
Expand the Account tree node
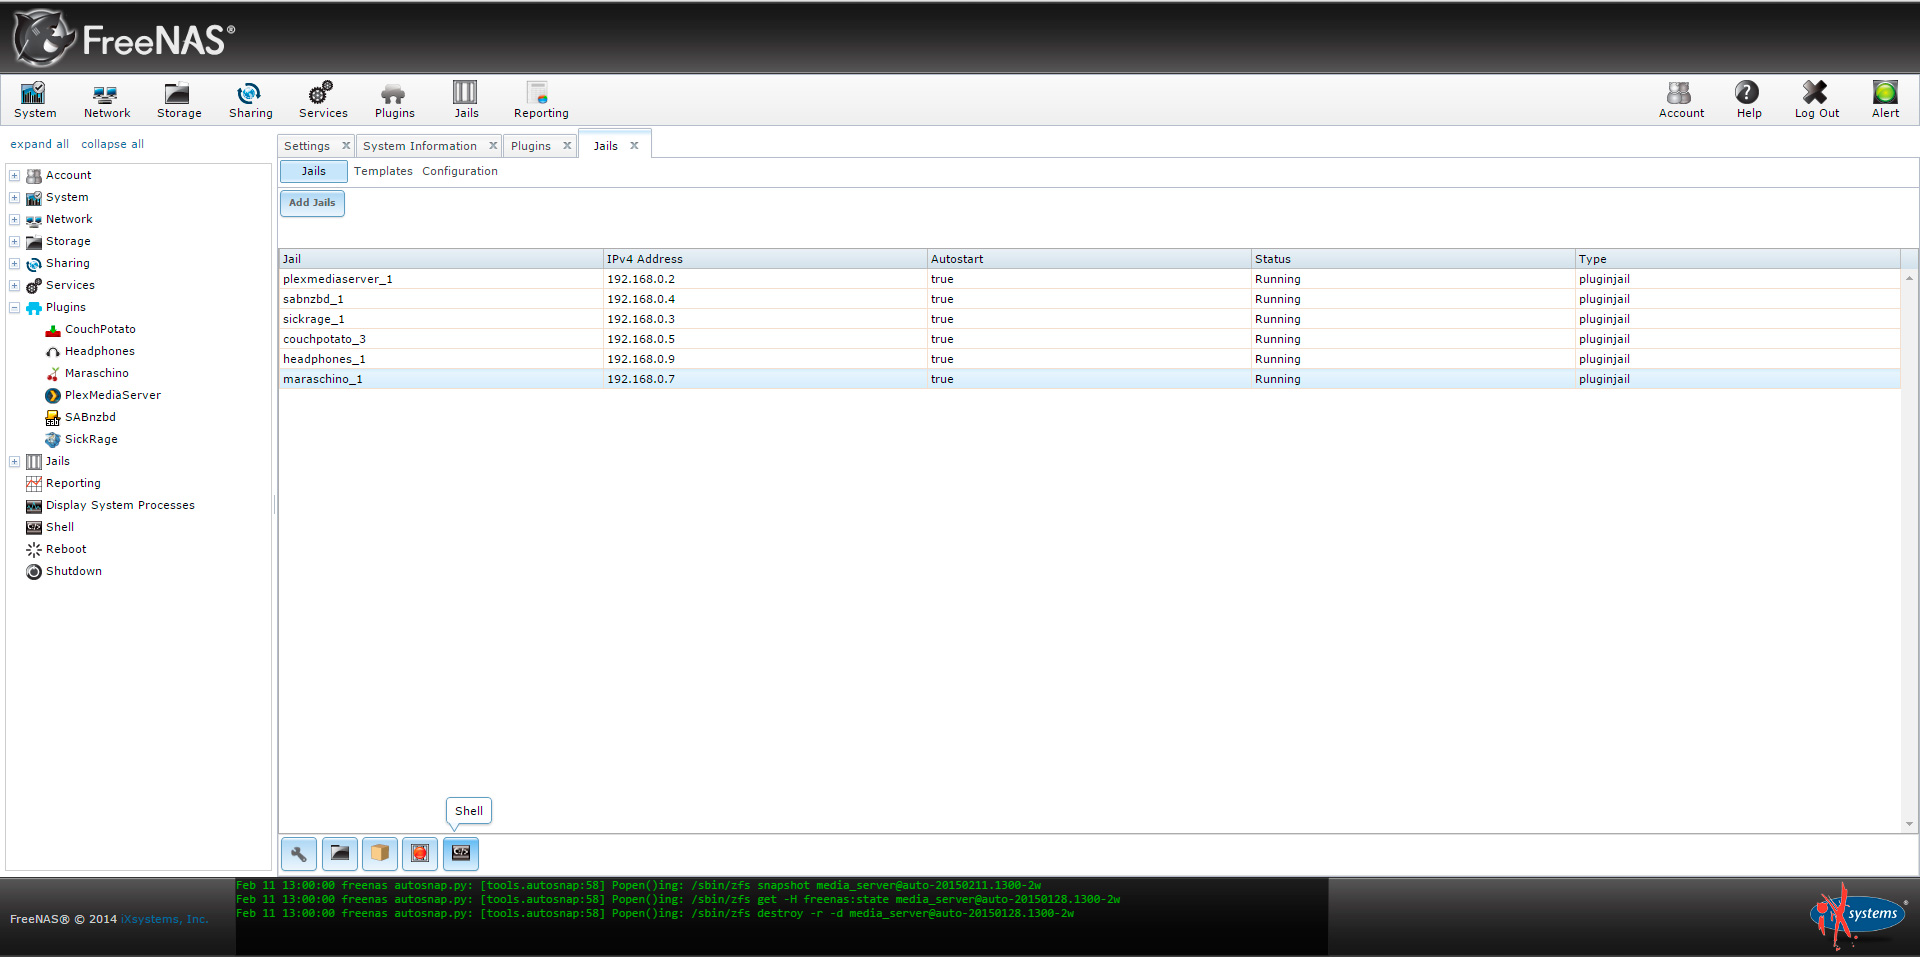point(15,175)
